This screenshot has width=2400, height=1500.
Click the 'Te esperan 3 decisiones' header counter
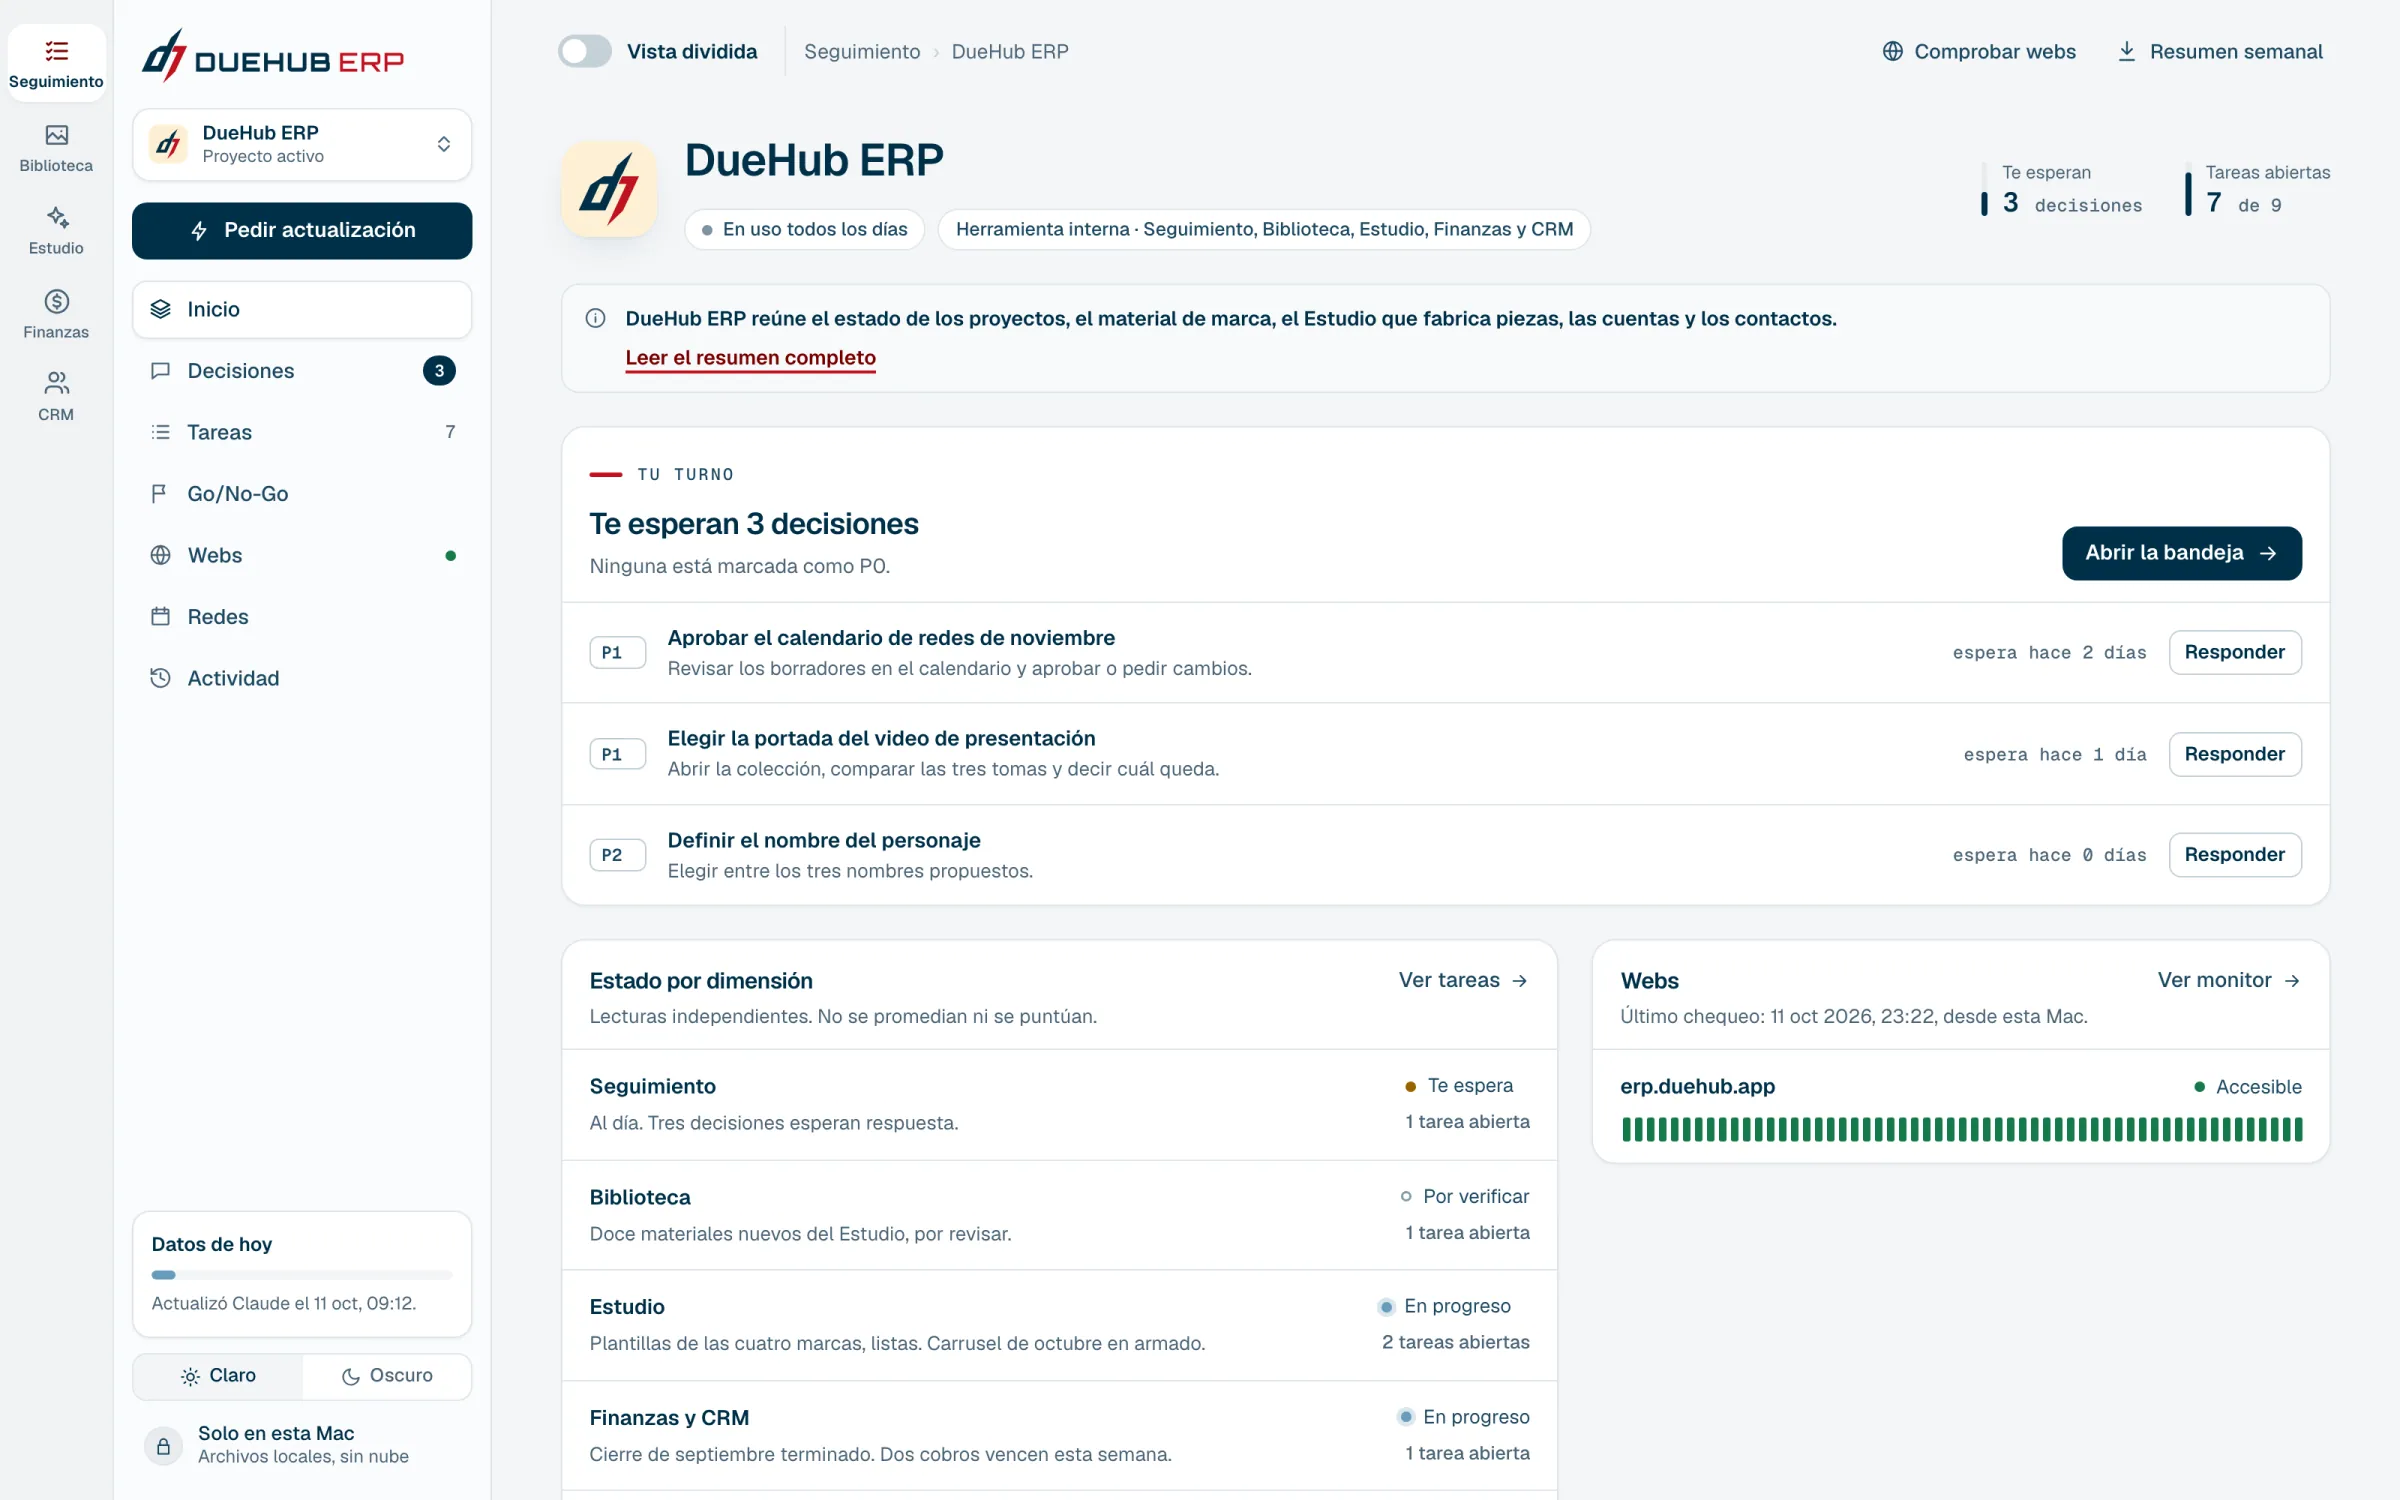(x=2062, y=189)
